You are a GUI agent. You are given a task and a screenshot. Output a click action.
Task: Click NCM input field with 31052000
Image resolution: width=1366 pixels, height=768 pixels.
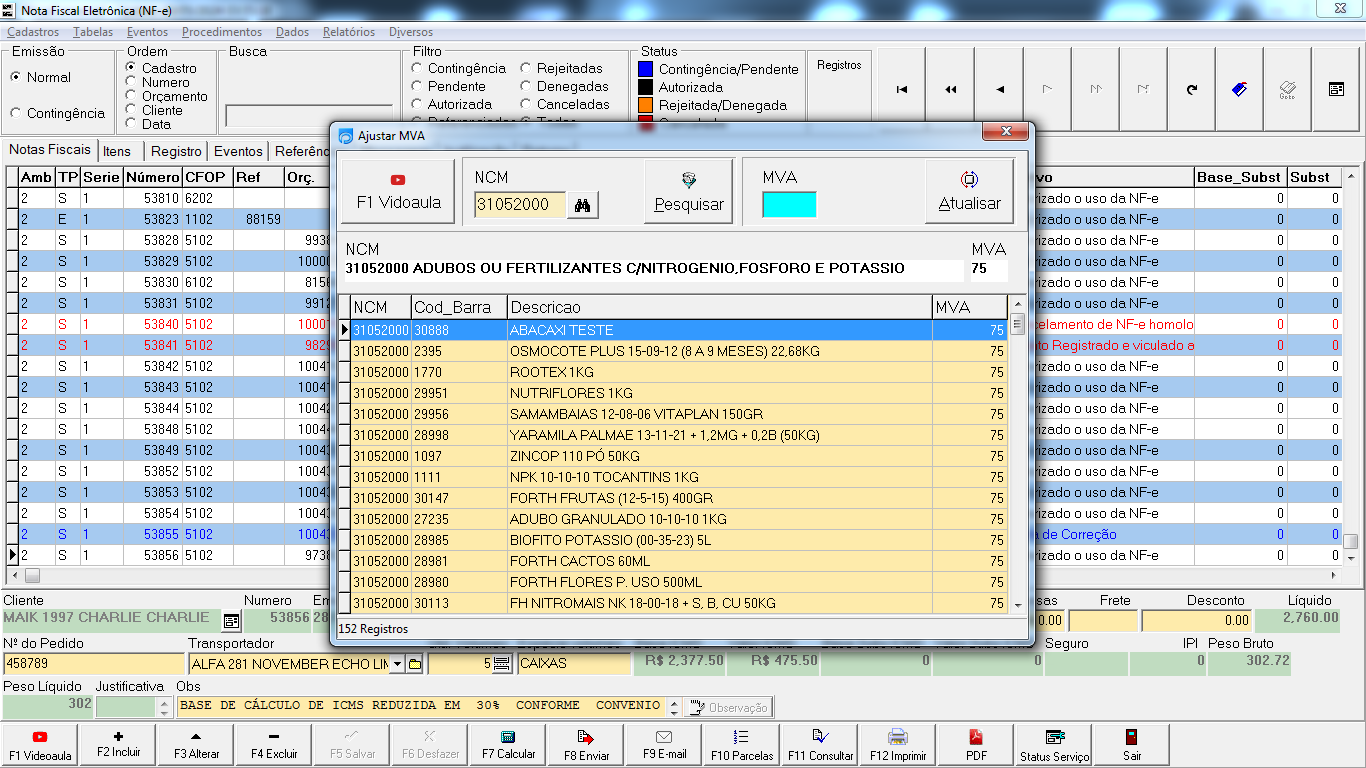pos(520,205)
